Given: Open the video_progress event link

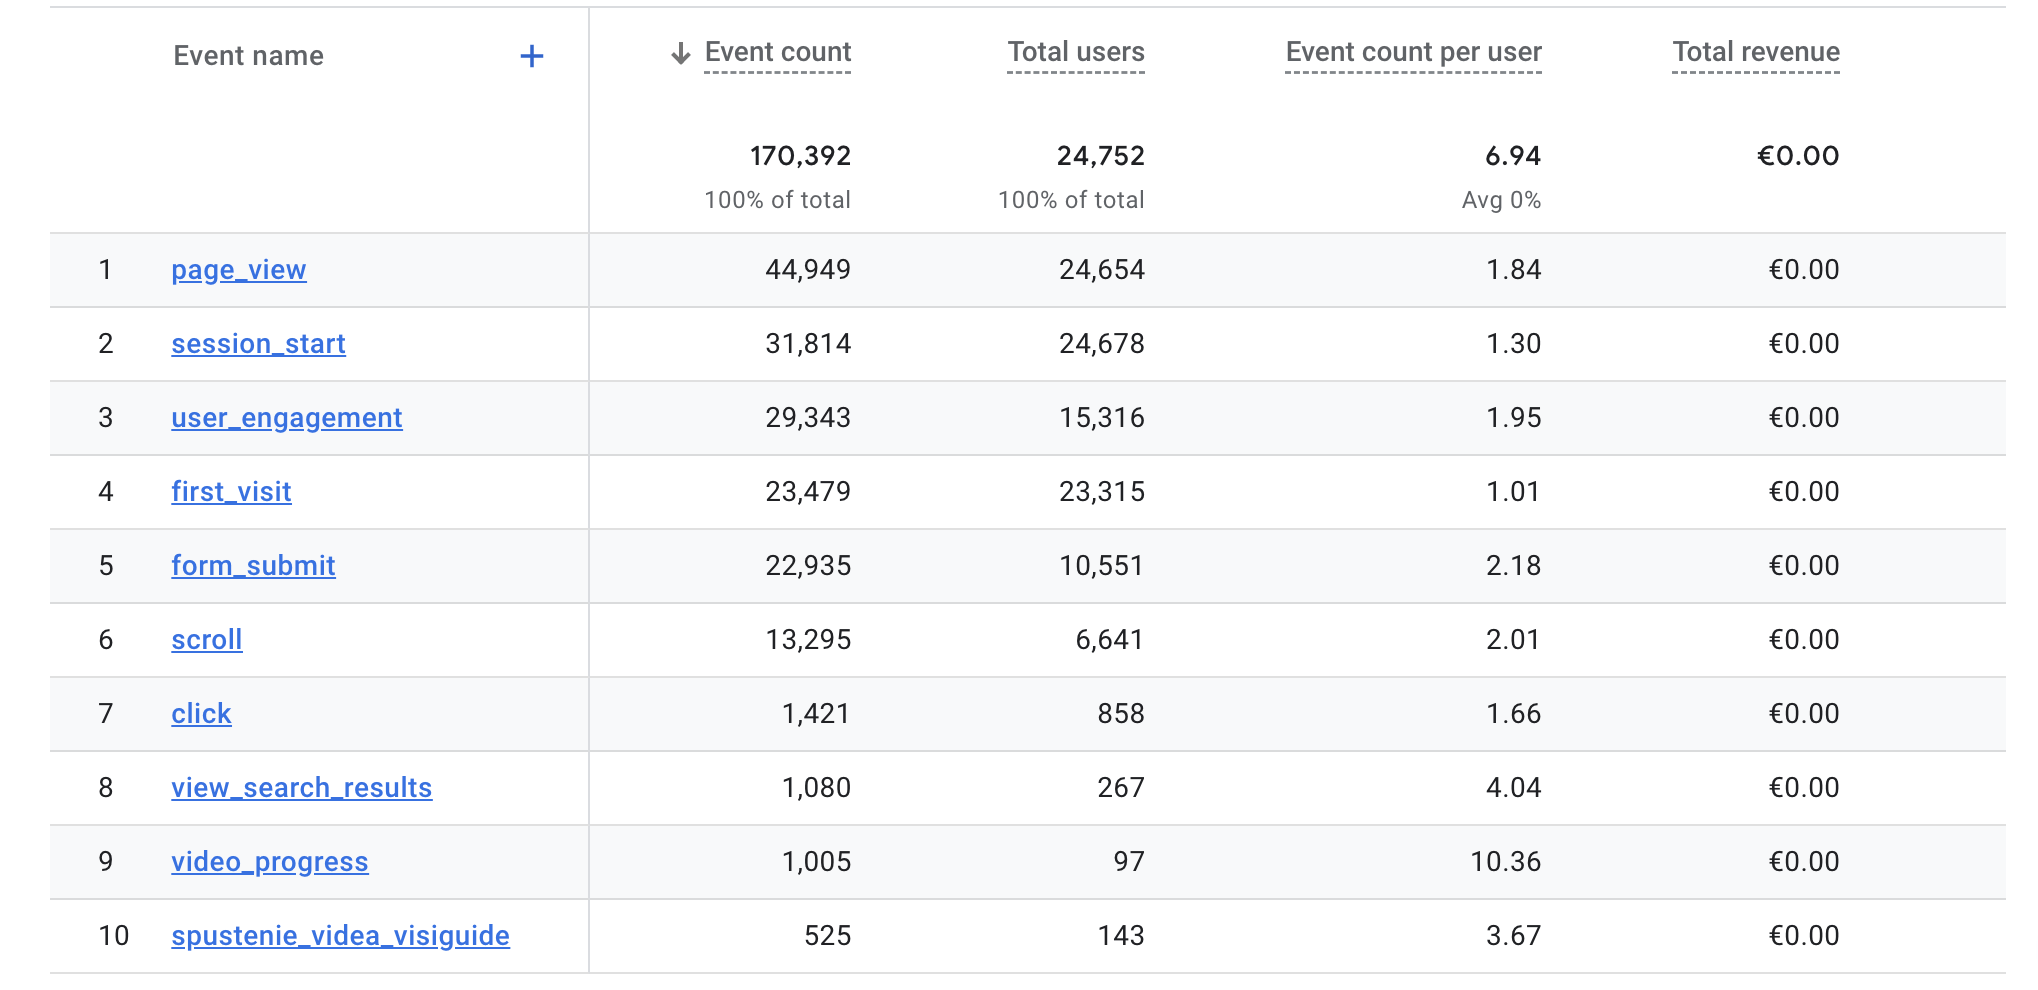Looking at the screenshot, I should [269, 862].
